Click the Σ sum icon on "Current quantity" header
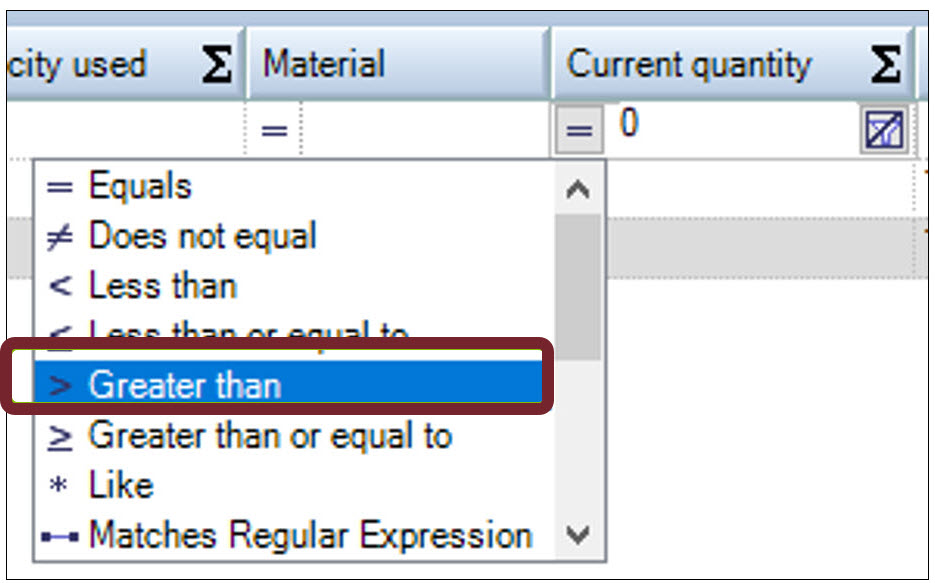 point(884,63)
